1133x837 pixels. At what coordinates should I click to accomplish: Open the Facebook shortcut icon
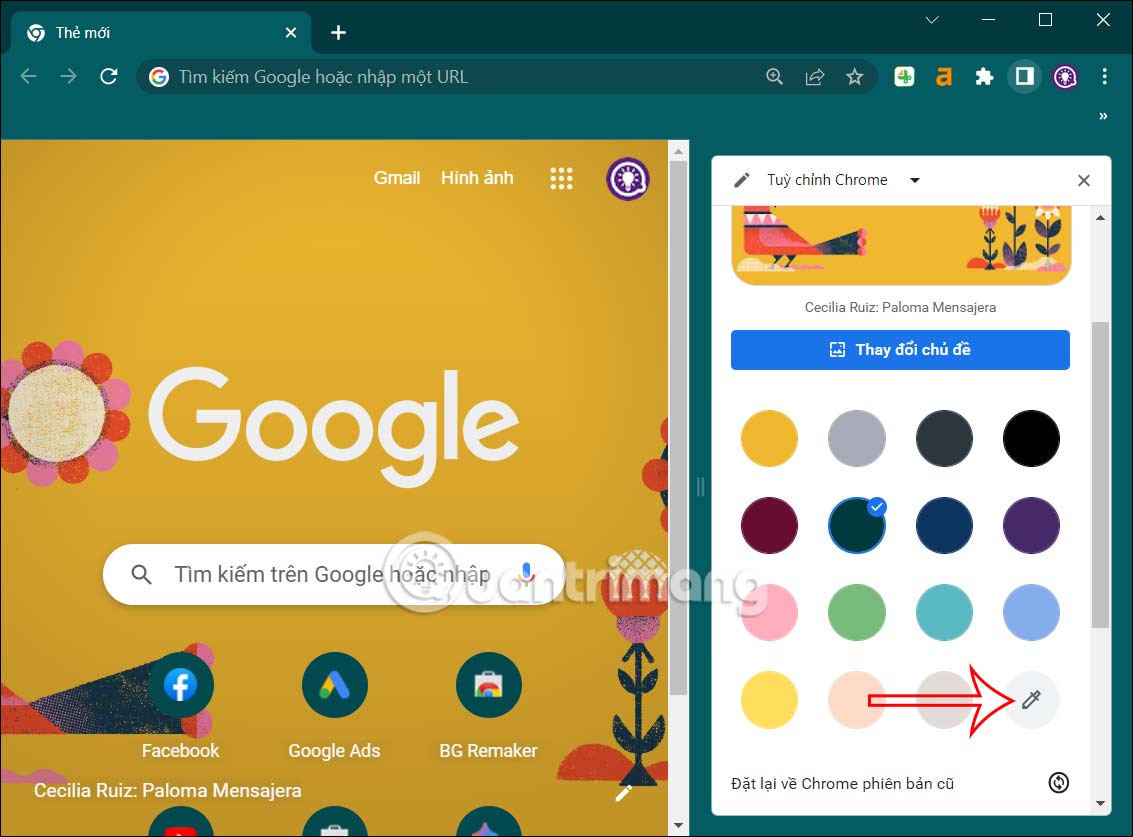[x=180, y=685]
